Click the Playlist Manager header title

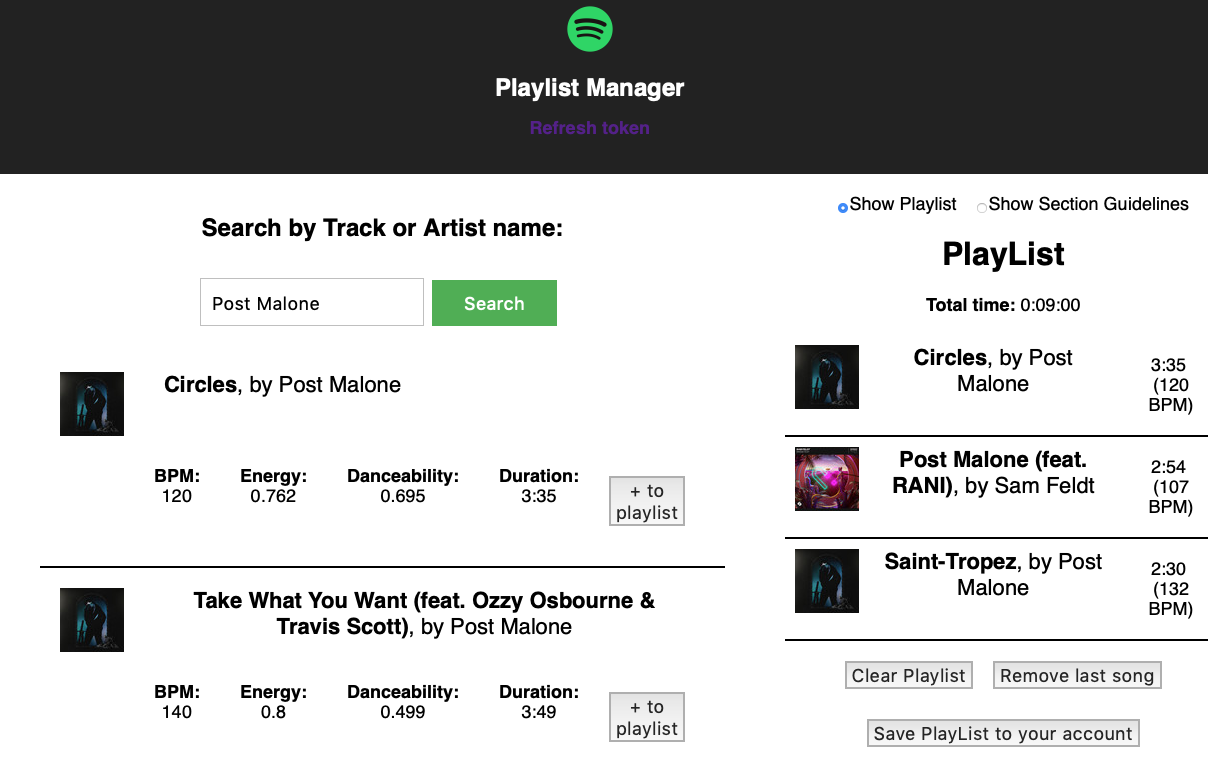590,88
